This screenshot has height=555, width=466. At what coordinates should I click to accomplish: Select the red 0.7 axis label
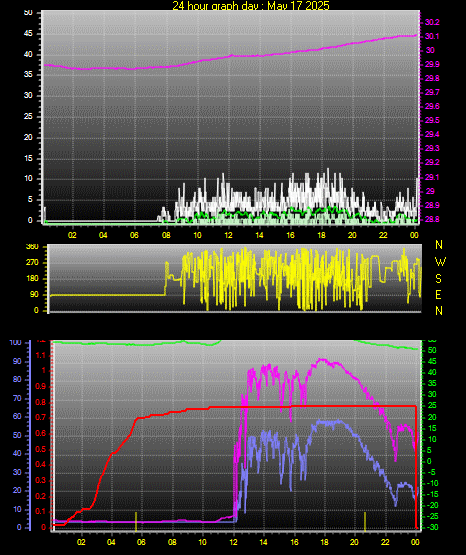tap(41, 418)
